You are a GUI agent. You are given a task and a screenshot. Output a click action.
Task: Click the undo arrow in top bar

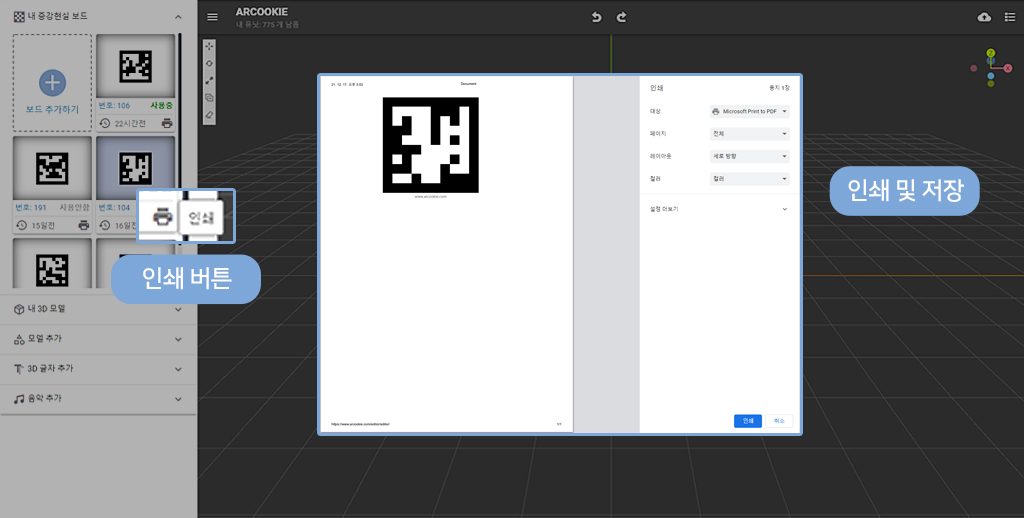click(x=596, y=17)
